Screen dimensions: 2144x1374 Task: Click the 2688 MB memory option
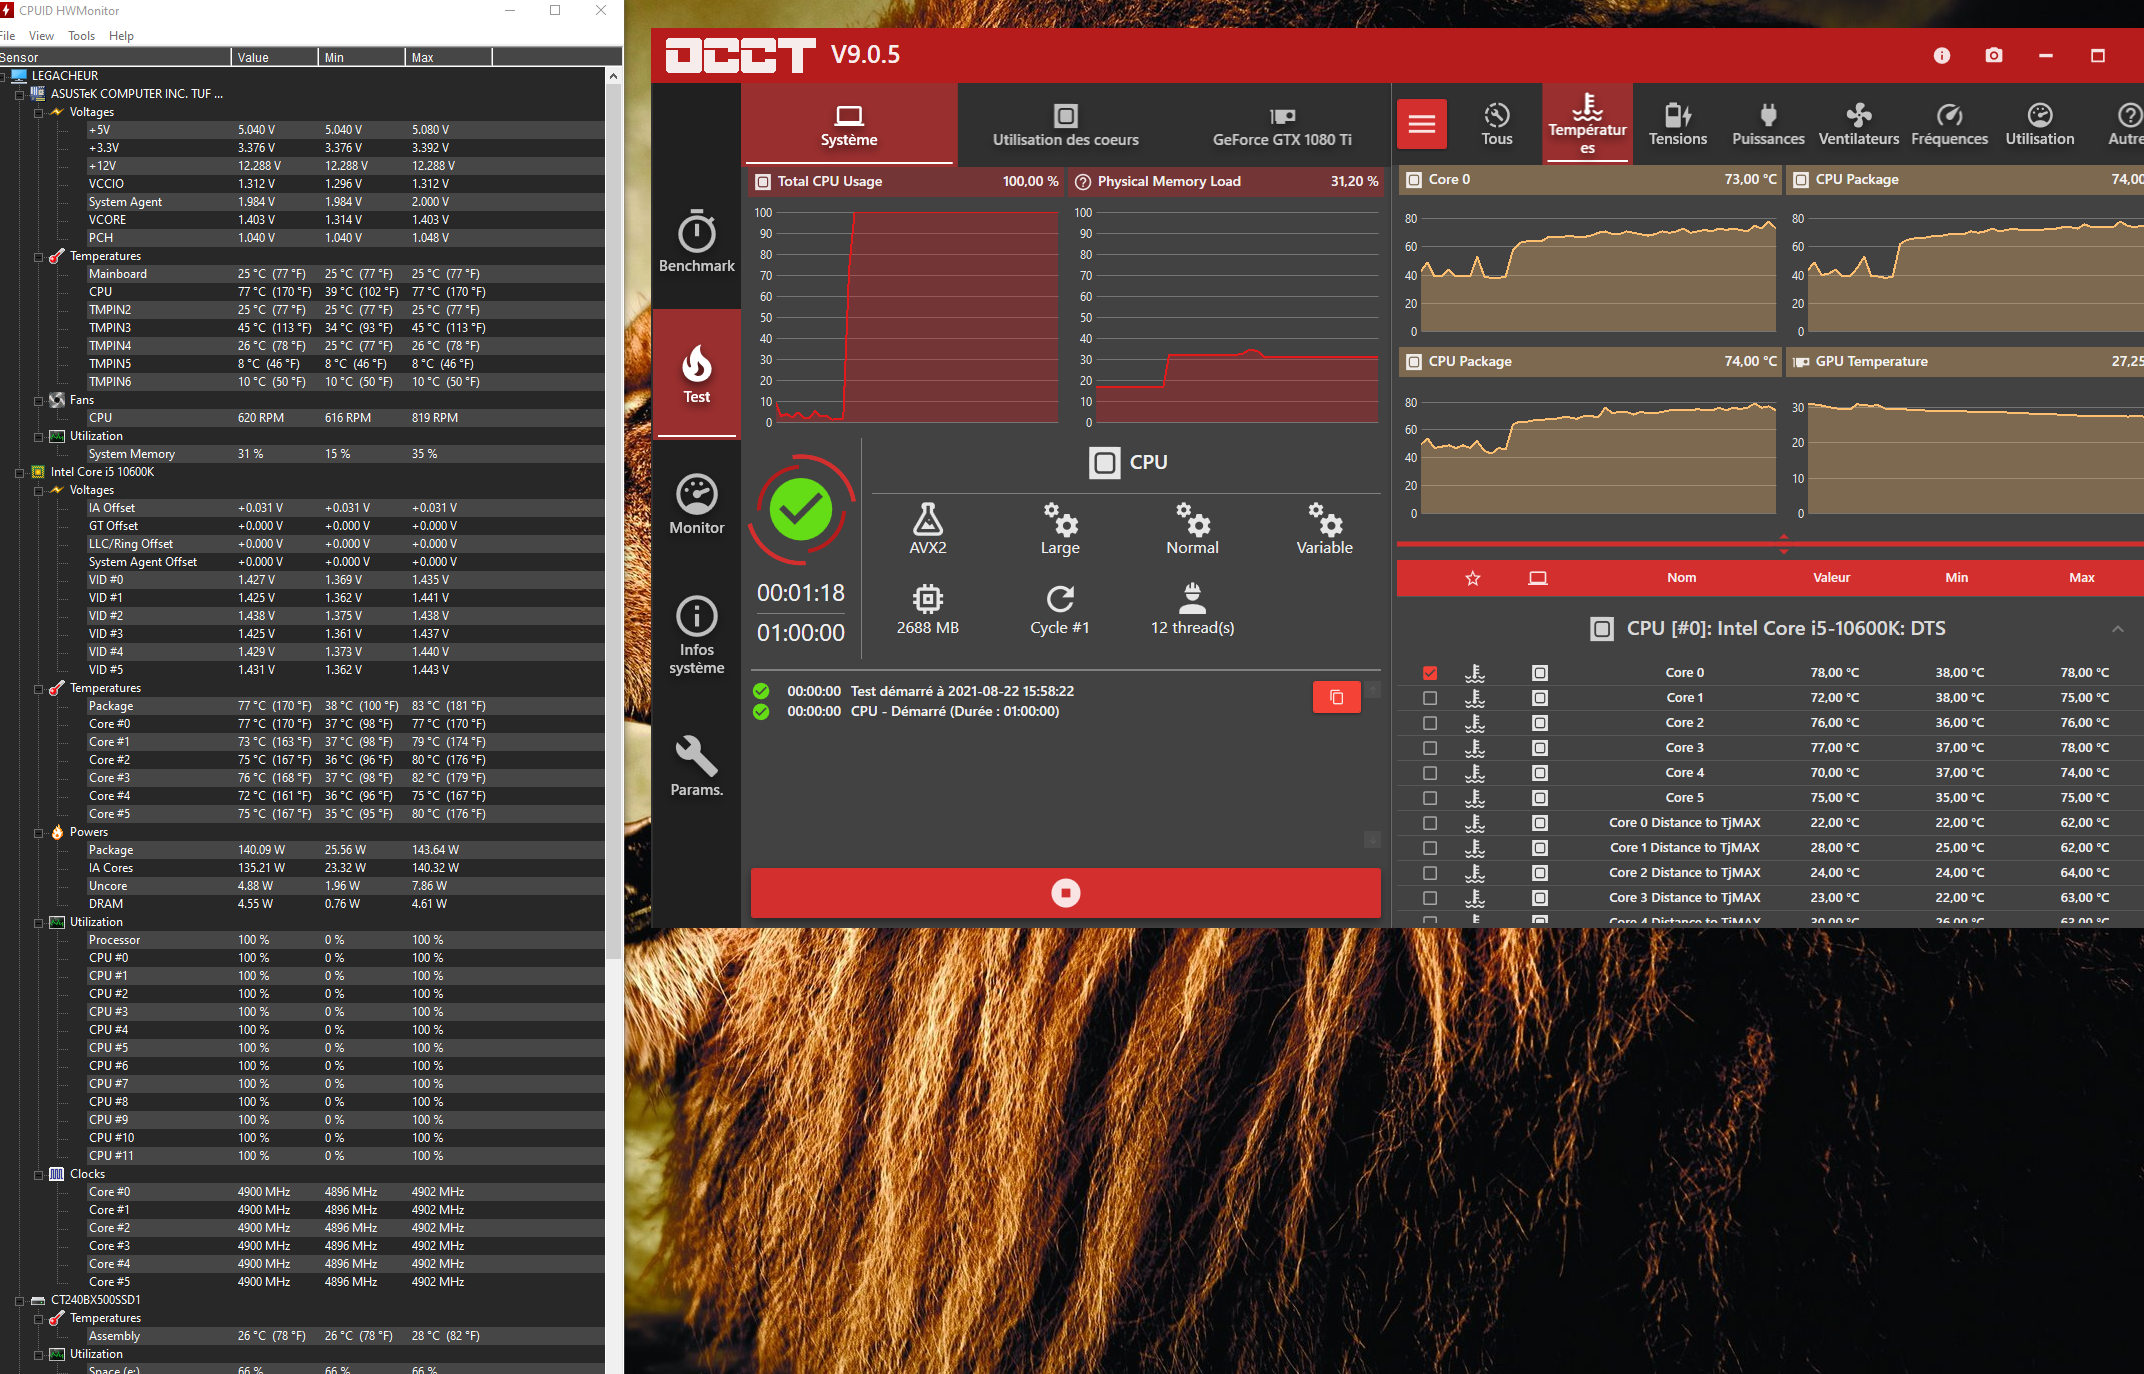927,609
